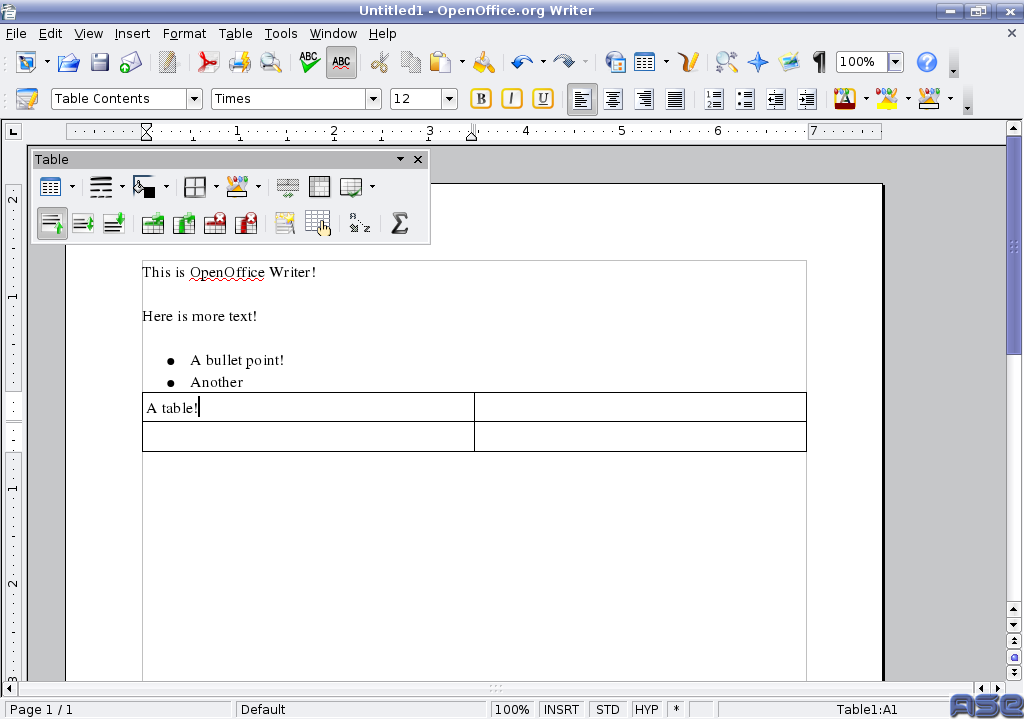Open a file with the Open icon
The height and width of the screenshot is (719, 1024).
[69, 63]
